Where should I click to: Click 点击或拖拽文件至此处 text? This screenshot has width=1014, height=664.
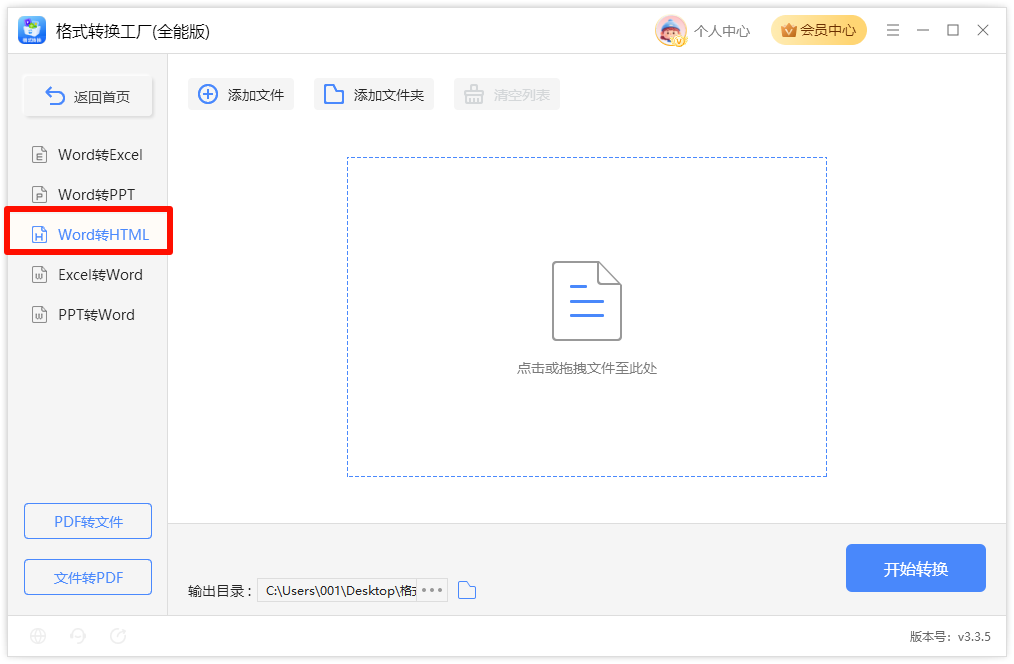(x=587, y=369)
